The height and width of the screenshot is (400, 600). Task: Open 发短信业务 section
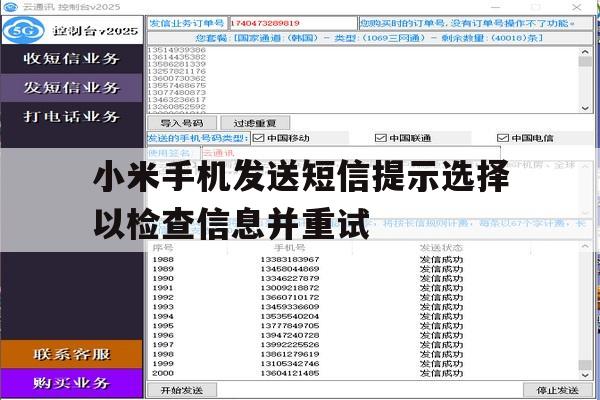pos(72,88)
